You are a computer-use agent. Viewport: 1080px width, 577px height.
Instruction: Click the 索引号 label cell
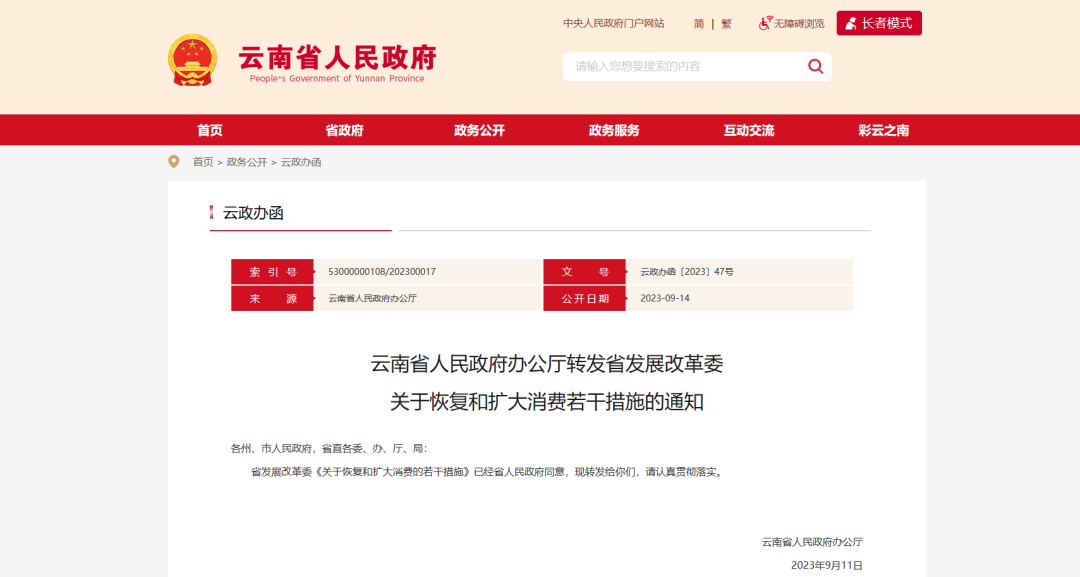272,272
